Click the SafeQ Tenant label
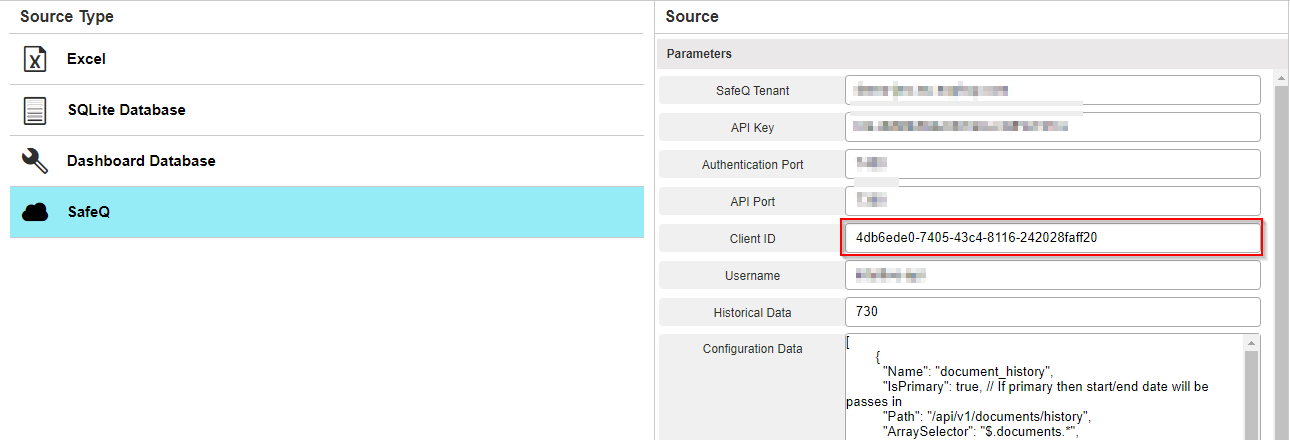The image size is (1290, 440). click(x=752, y=91)
